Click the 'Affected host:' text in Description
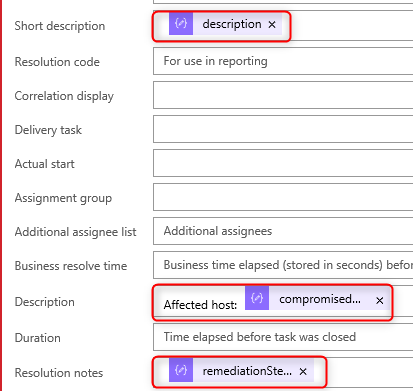413x391 pixels. [x=200, y=305]
